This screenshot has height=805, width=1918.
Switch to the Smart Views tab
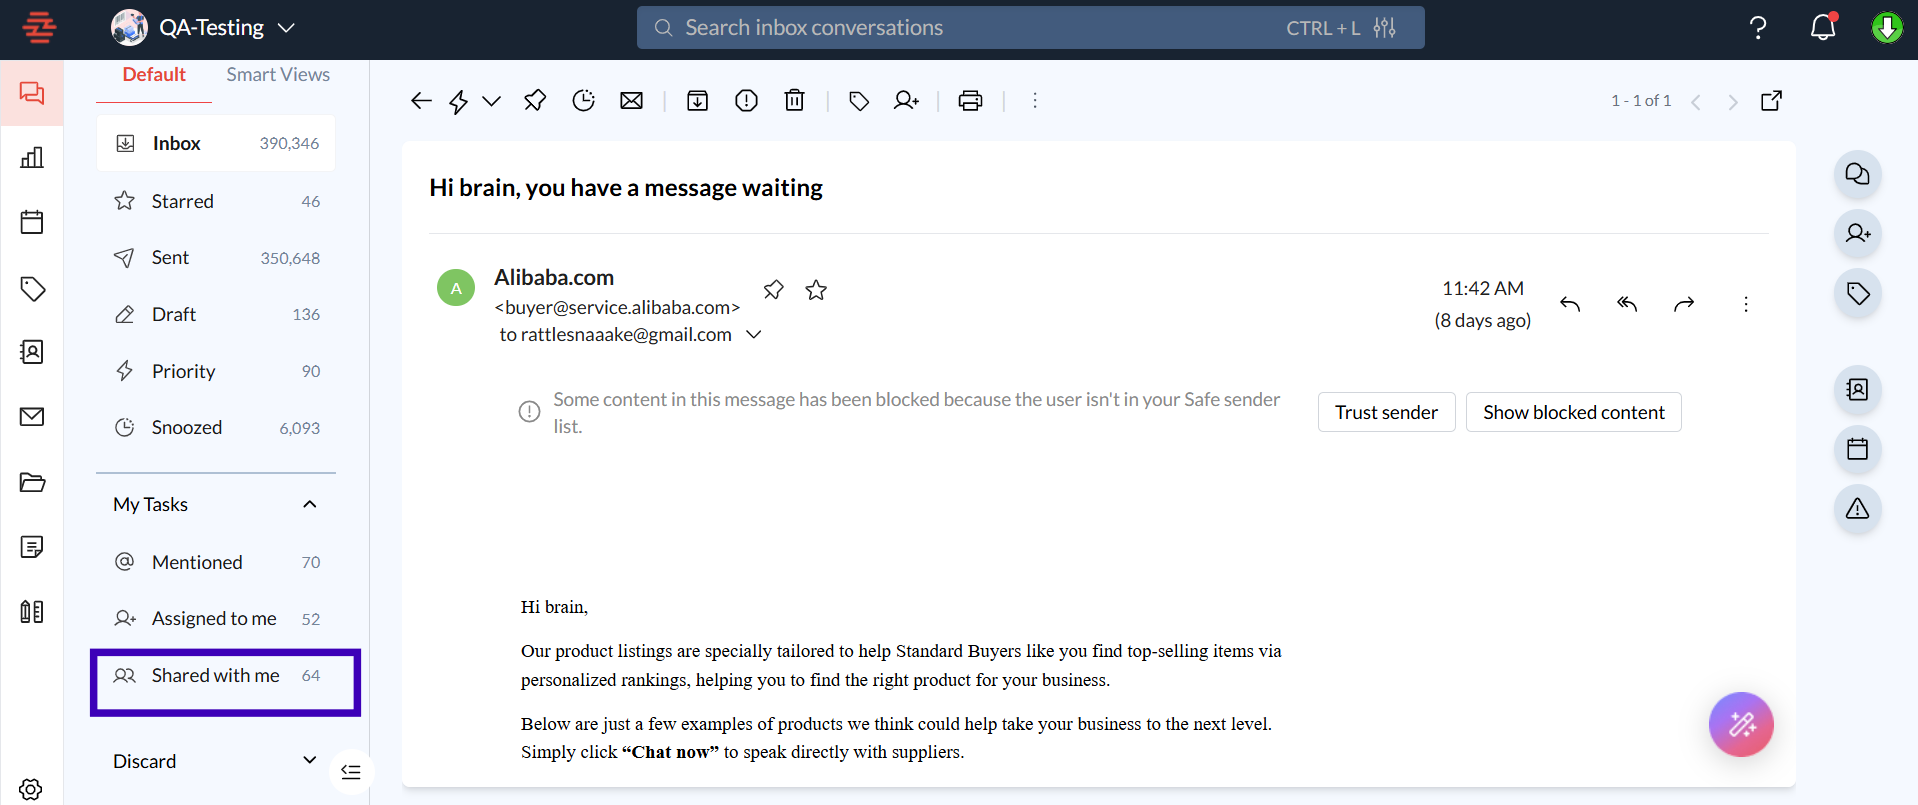[x=278, y=75]
